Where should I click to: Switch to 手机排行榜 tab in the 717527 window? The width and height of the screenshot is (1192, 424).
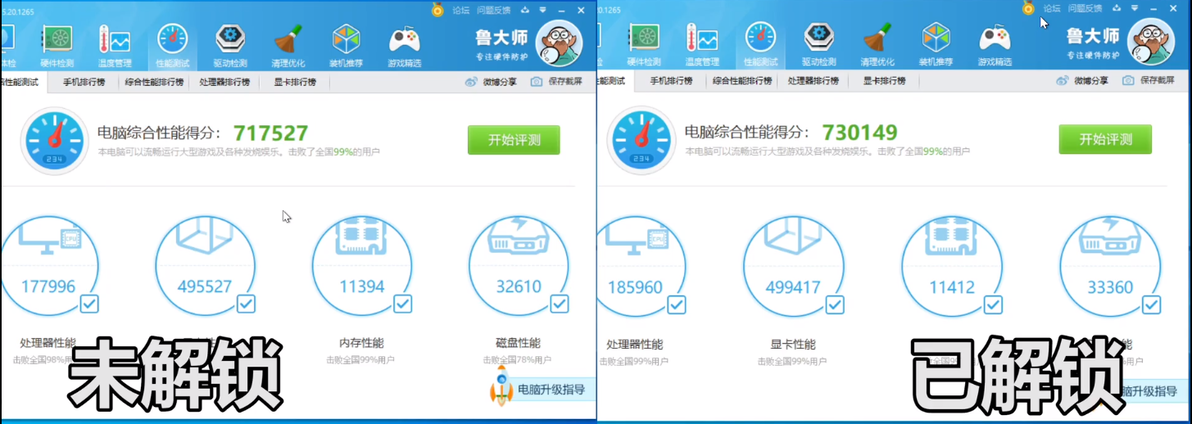coord(84,82)
